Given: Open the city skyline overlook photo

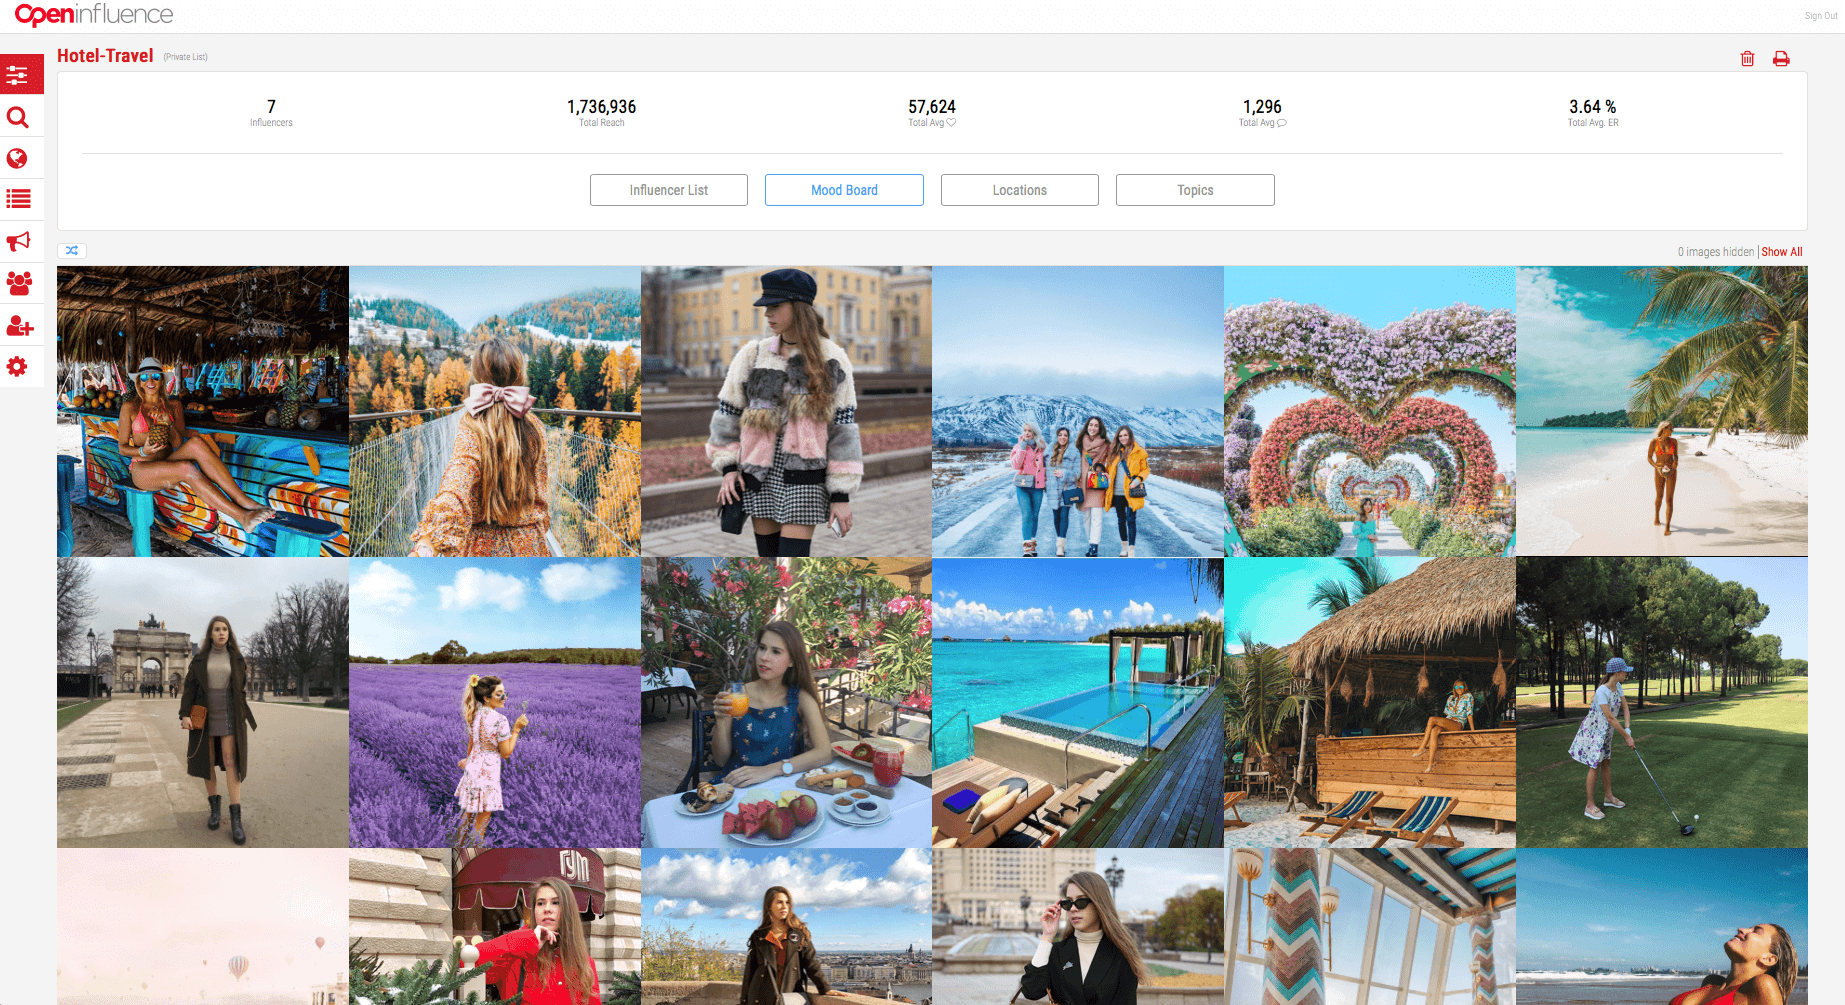Looking at the screenshot, I should click(x=786, y=927).
